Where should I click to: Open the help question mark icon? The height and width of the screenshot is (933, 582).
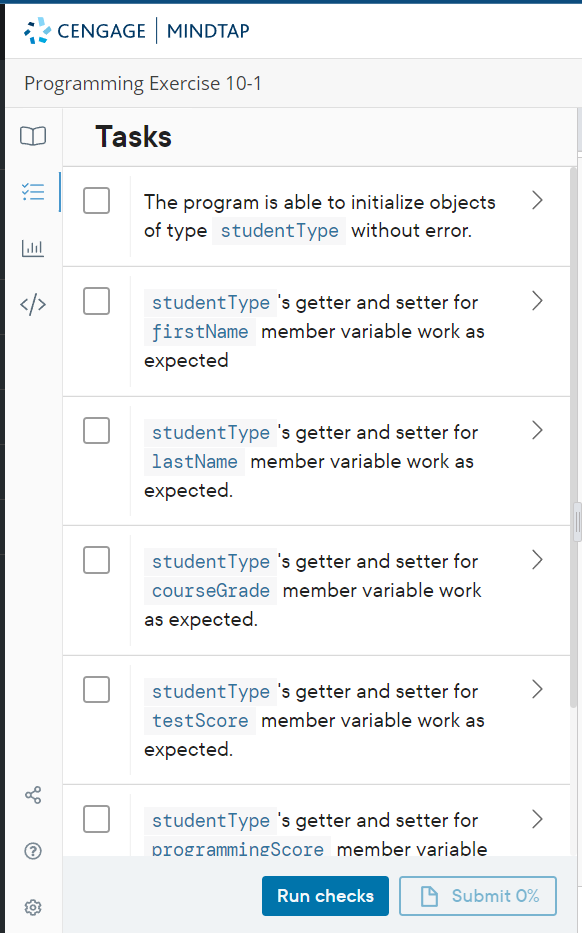pos(33,851)
